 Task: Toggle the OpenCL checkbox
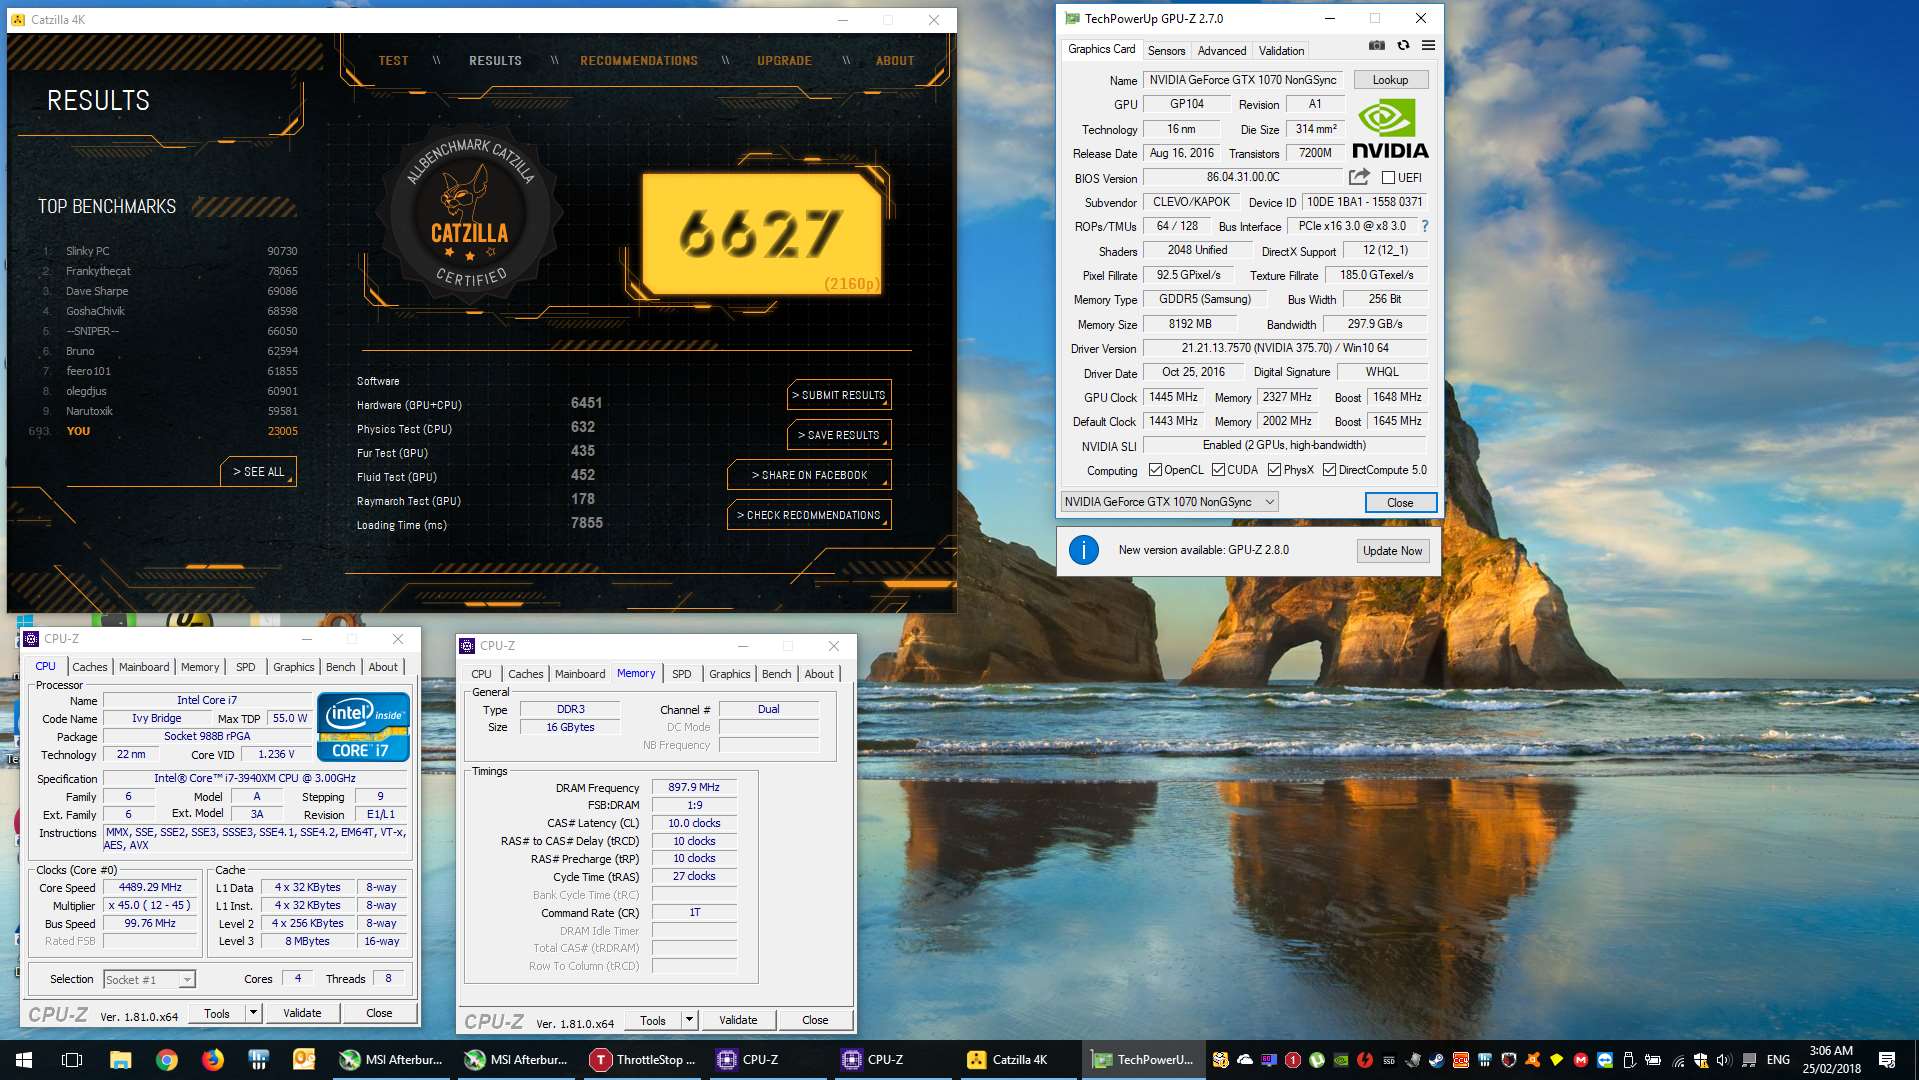click(1155, 470)
